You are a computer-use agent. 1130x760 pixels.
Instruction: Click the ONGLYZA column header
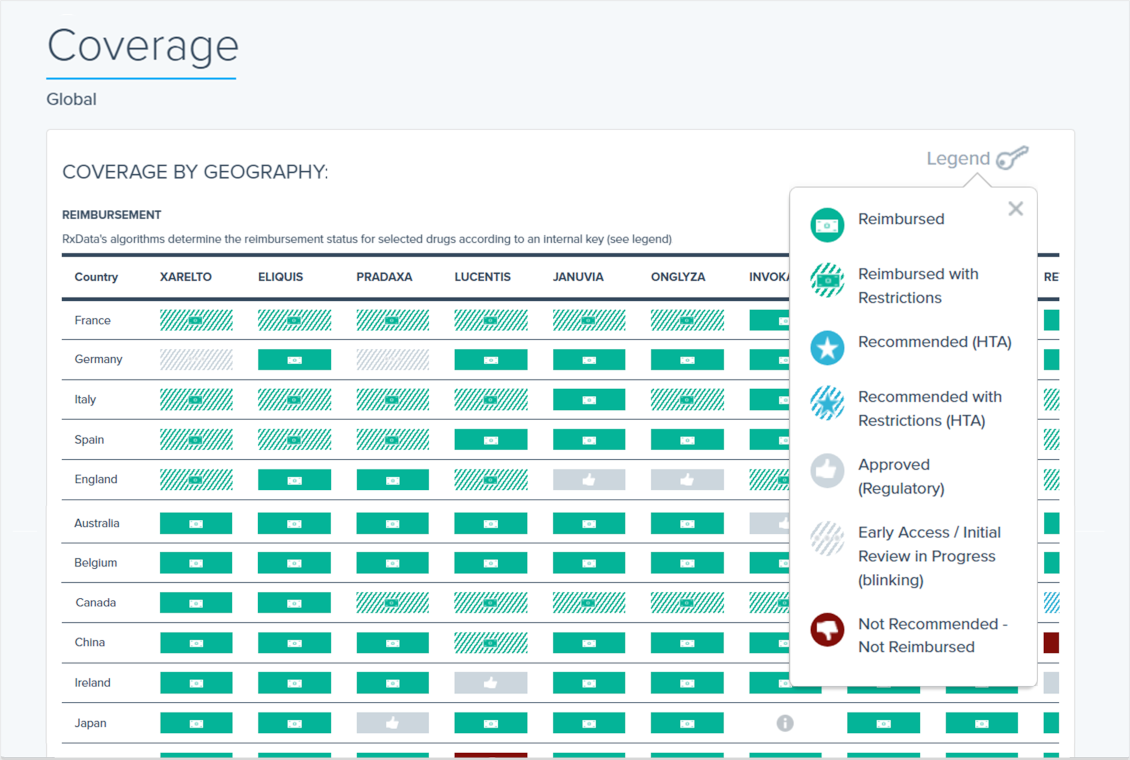[x=678, y=277]
